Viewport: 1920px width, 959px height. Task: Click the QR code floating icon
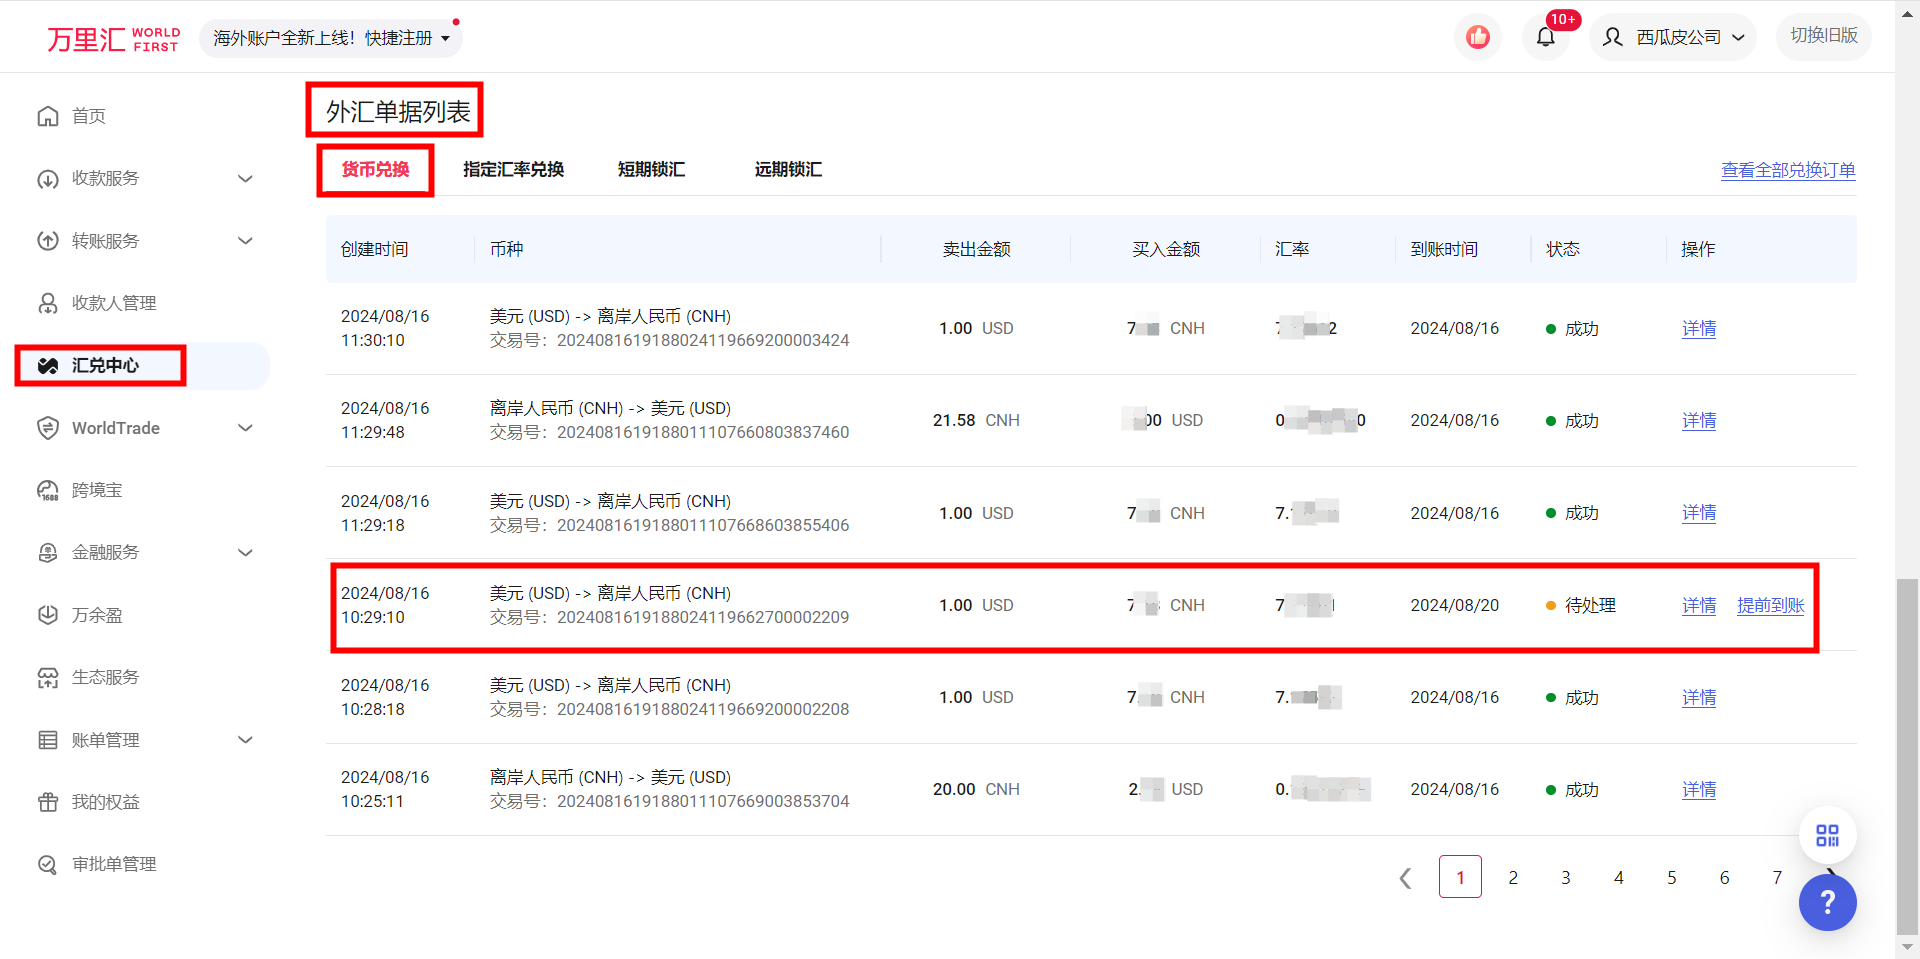[1827, 834]
